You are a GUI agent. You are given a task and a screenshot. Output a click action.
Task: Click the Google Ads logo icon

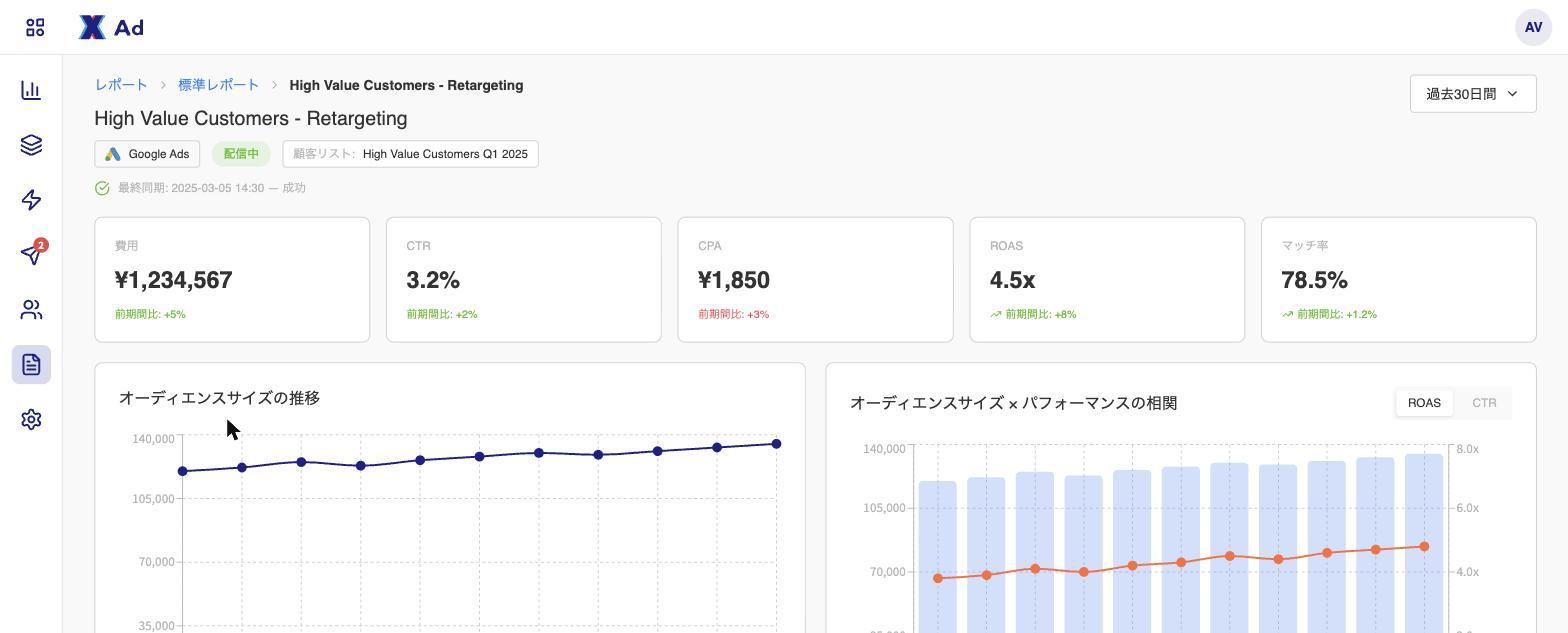pyautogui.click(x=113, y=154)
